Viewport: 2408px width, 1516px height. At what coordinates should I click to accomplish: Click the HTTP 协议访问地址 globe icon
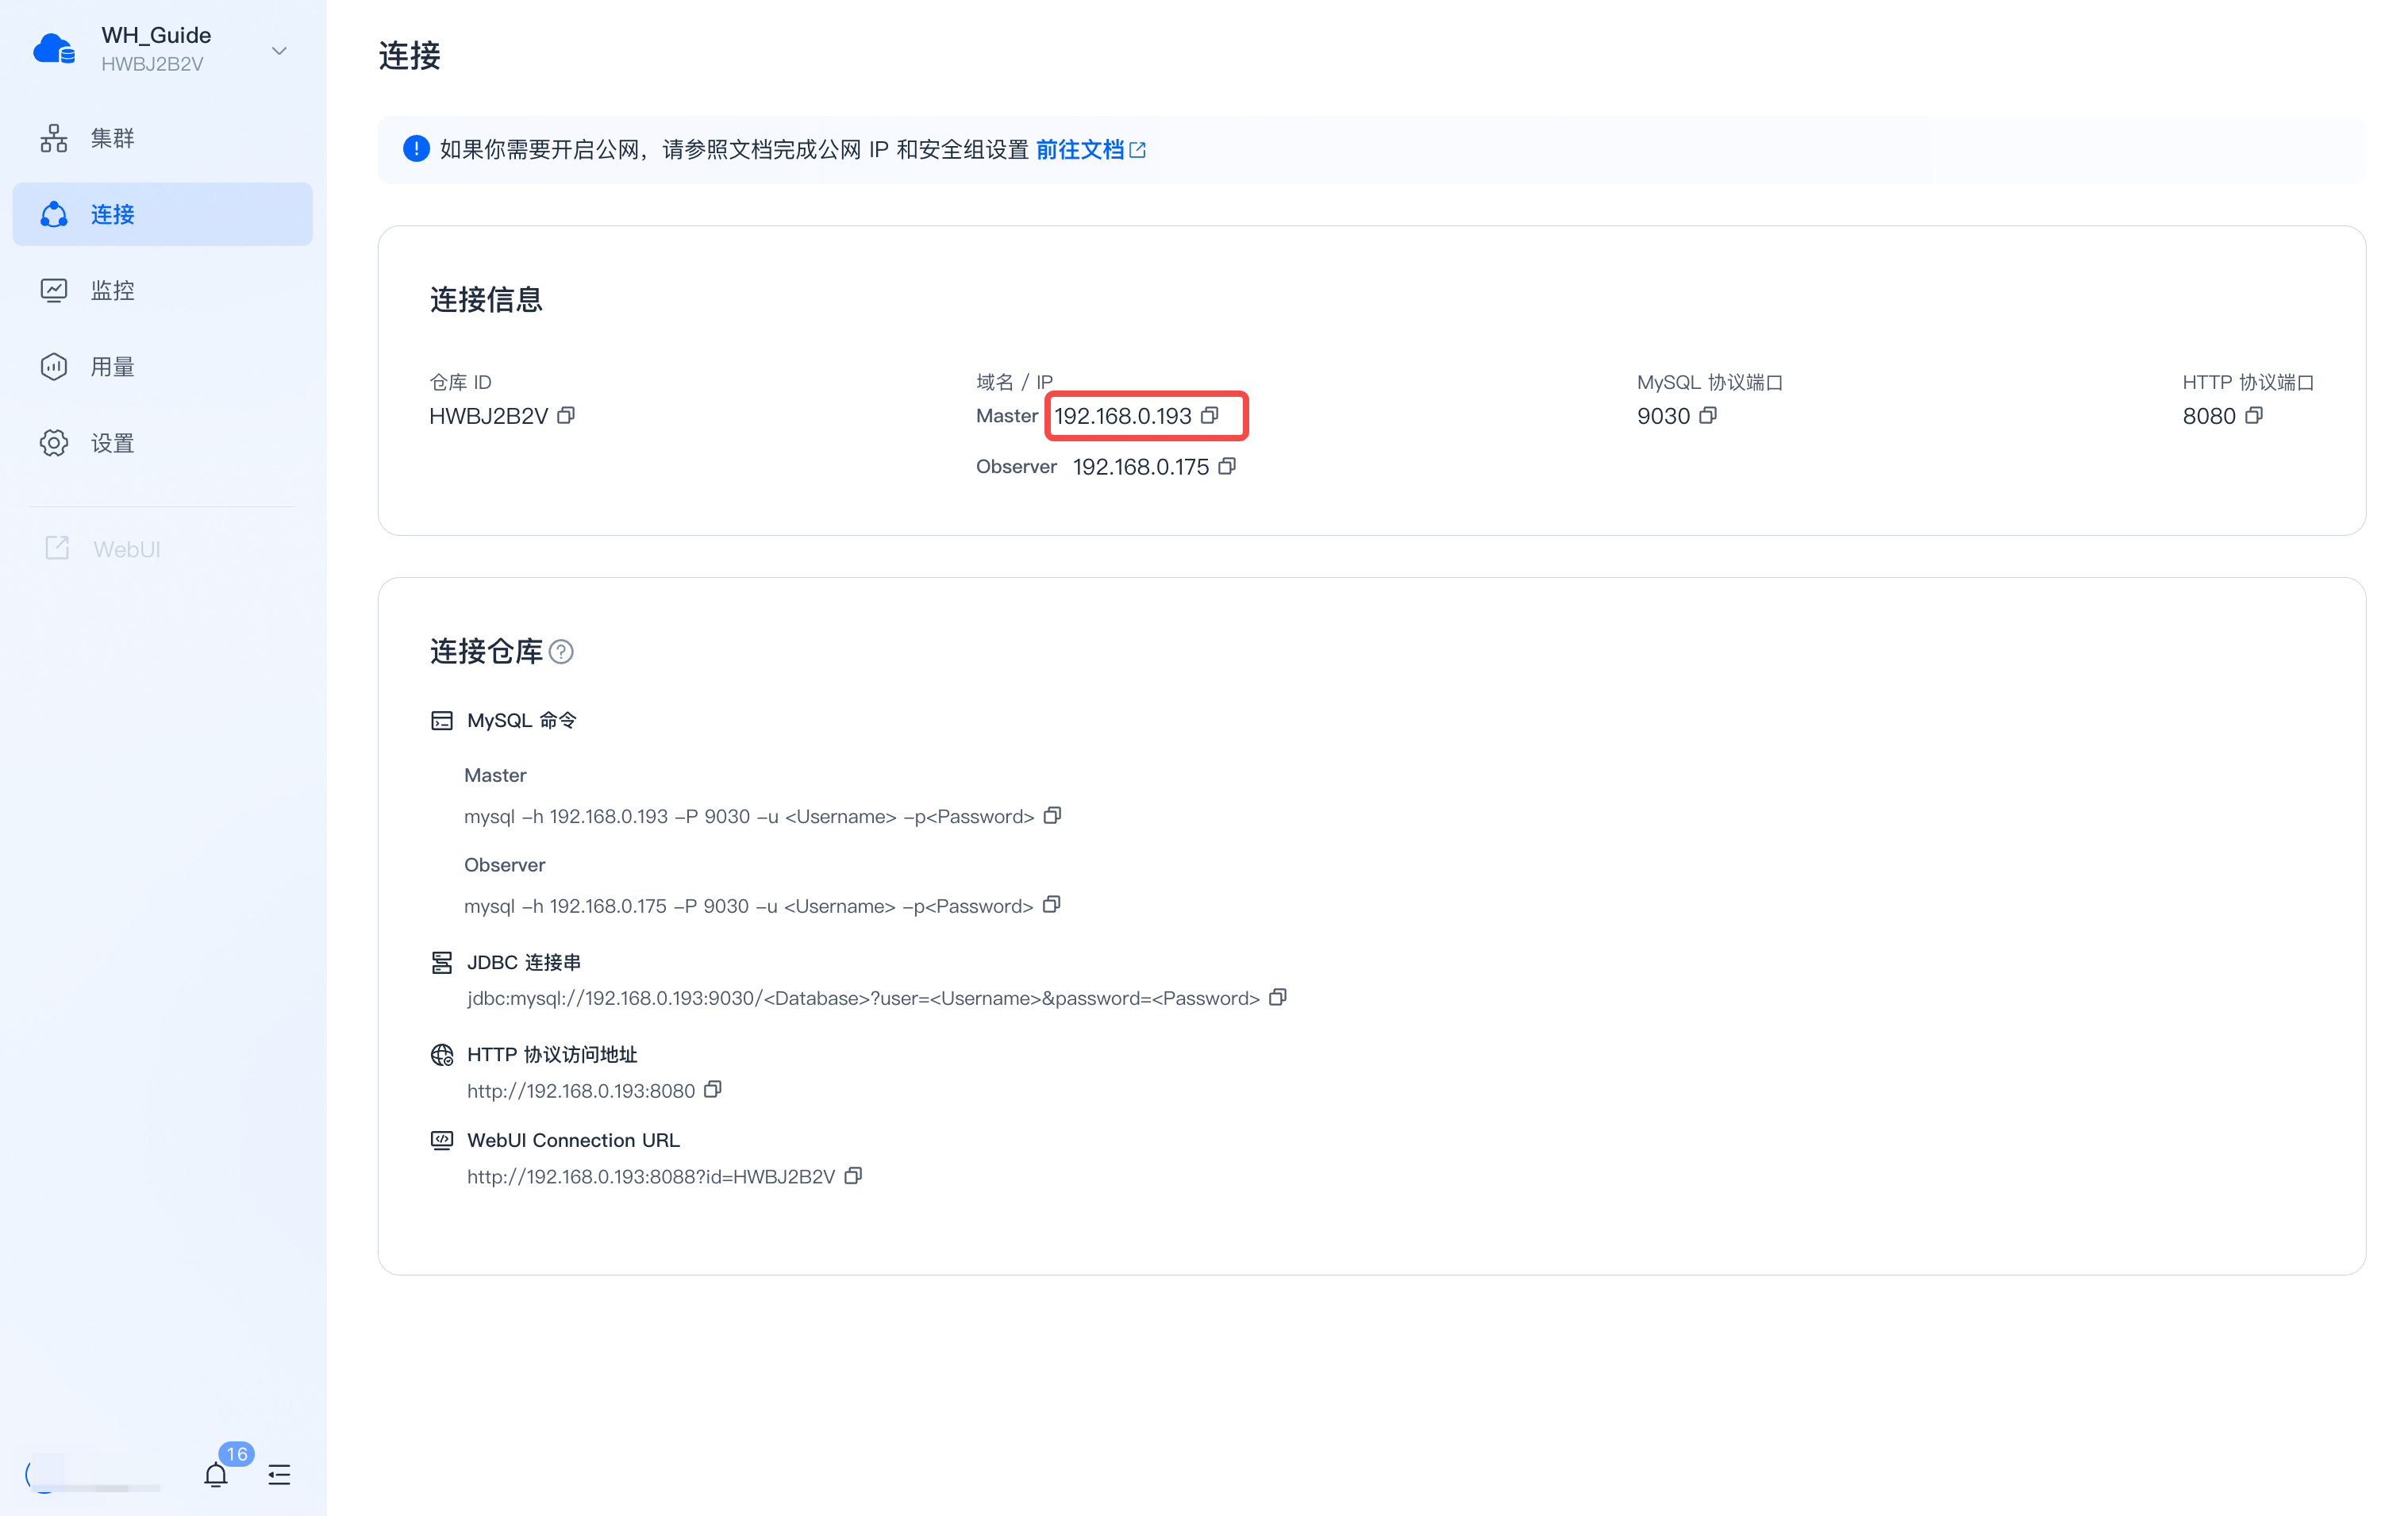(442, 1055)
